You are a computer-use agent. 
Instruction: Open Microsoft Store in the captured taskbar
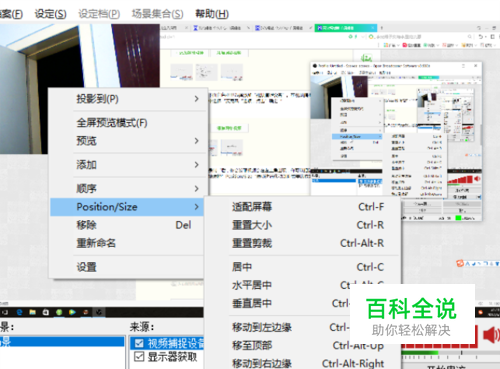click(46, 312)
